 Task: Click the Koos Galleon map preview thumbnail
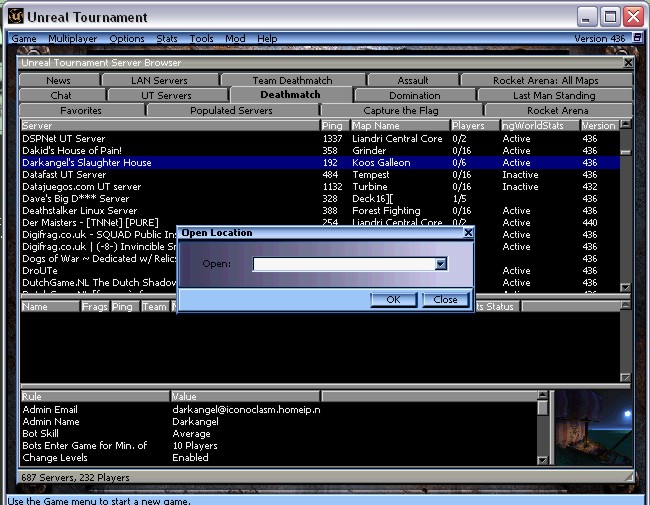click(x=594, y=428)
